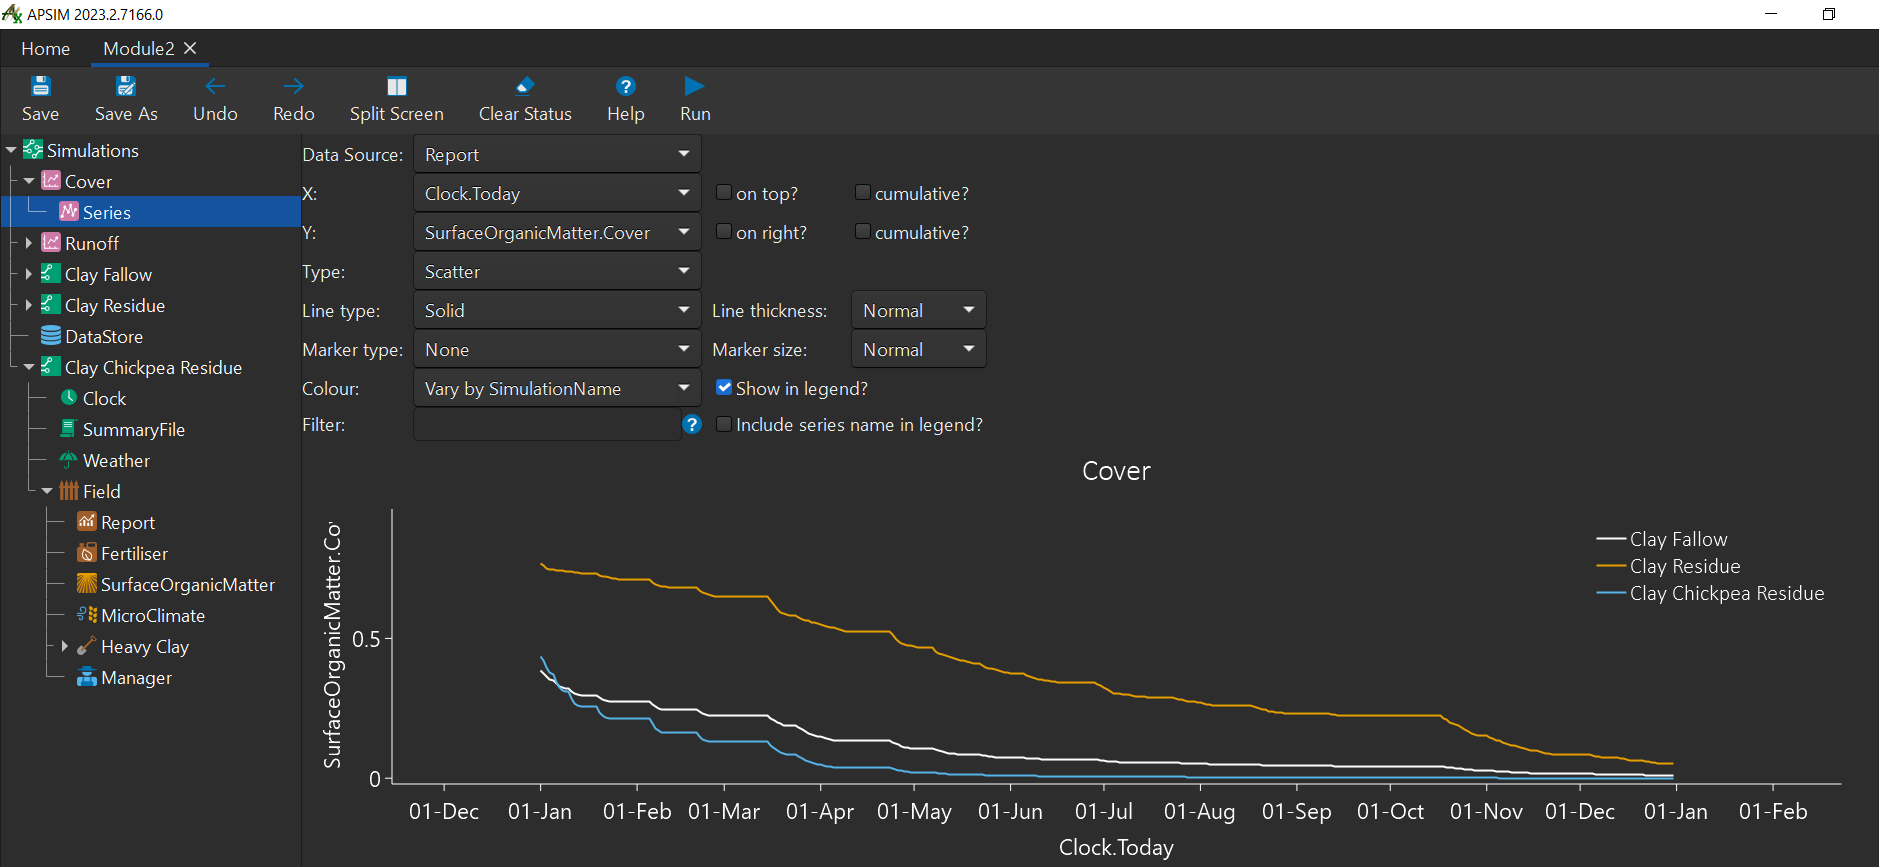Viewport: 1879px width, 867px height.
Task: Run the simulation with play icon
Action: pos(695,86)
